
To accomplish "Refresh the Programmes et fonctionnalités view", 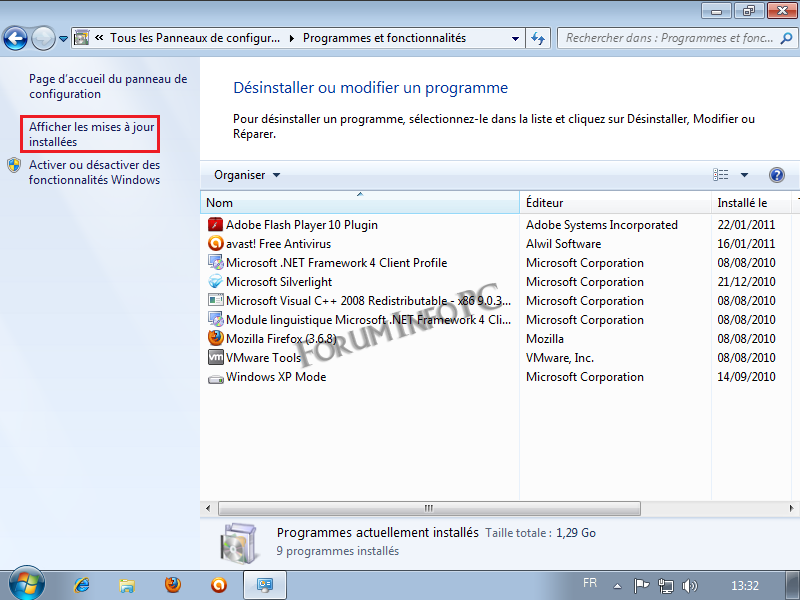I will click(x=538, y=38).
